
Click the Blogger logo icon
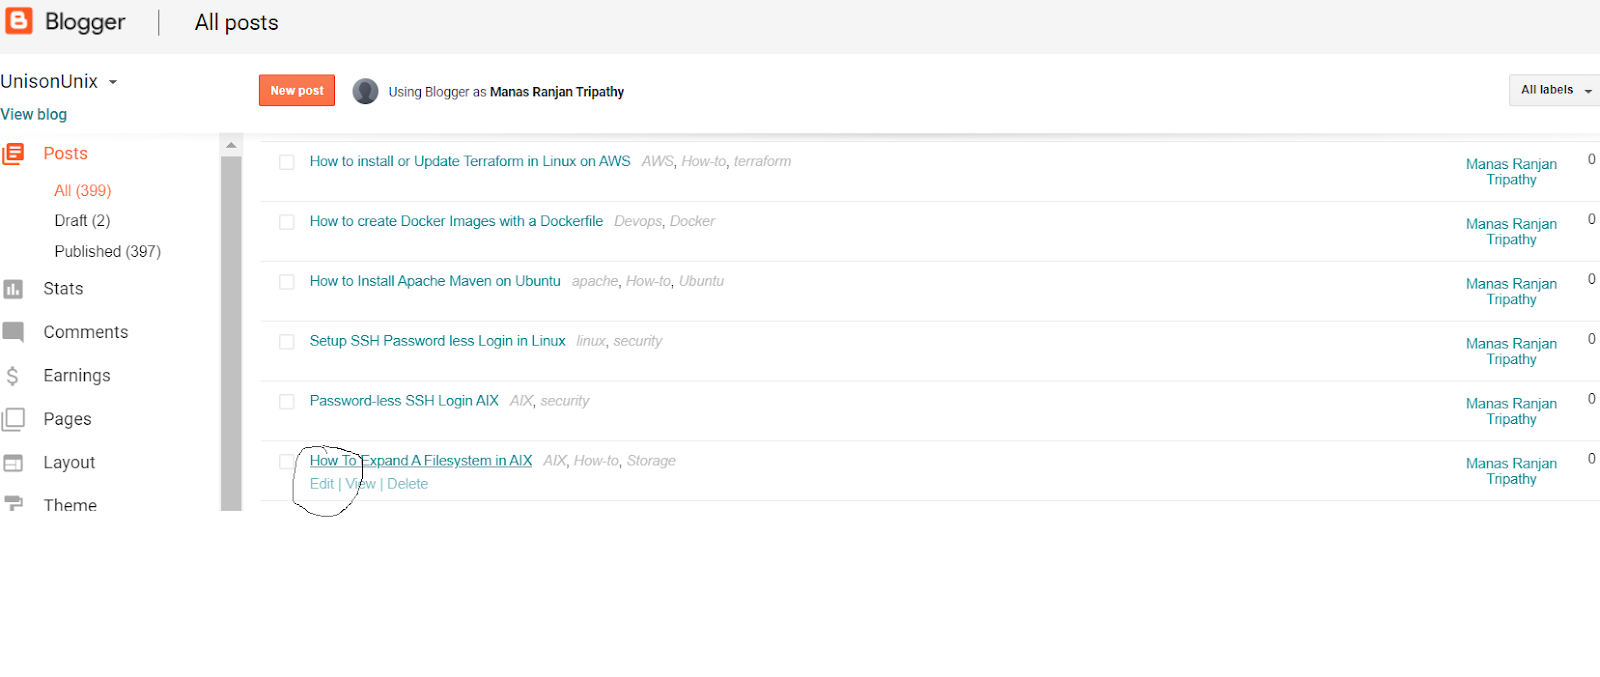(19, 21)
